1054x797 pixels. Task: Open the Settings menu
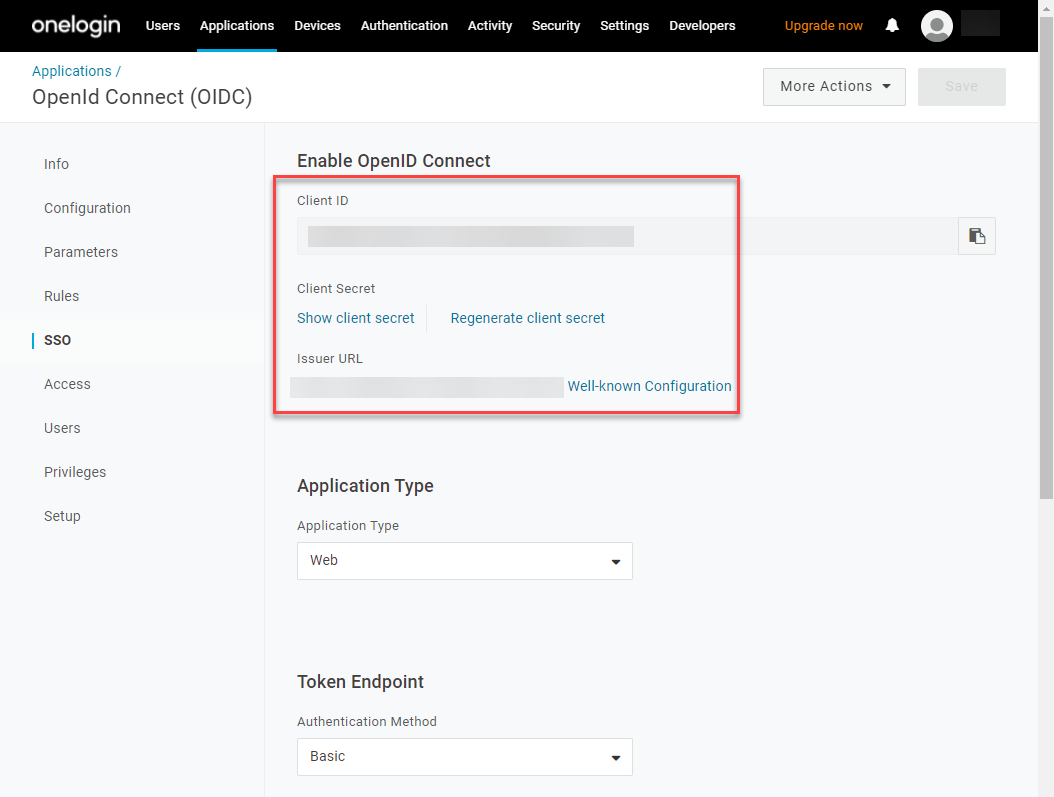(624, 26)
